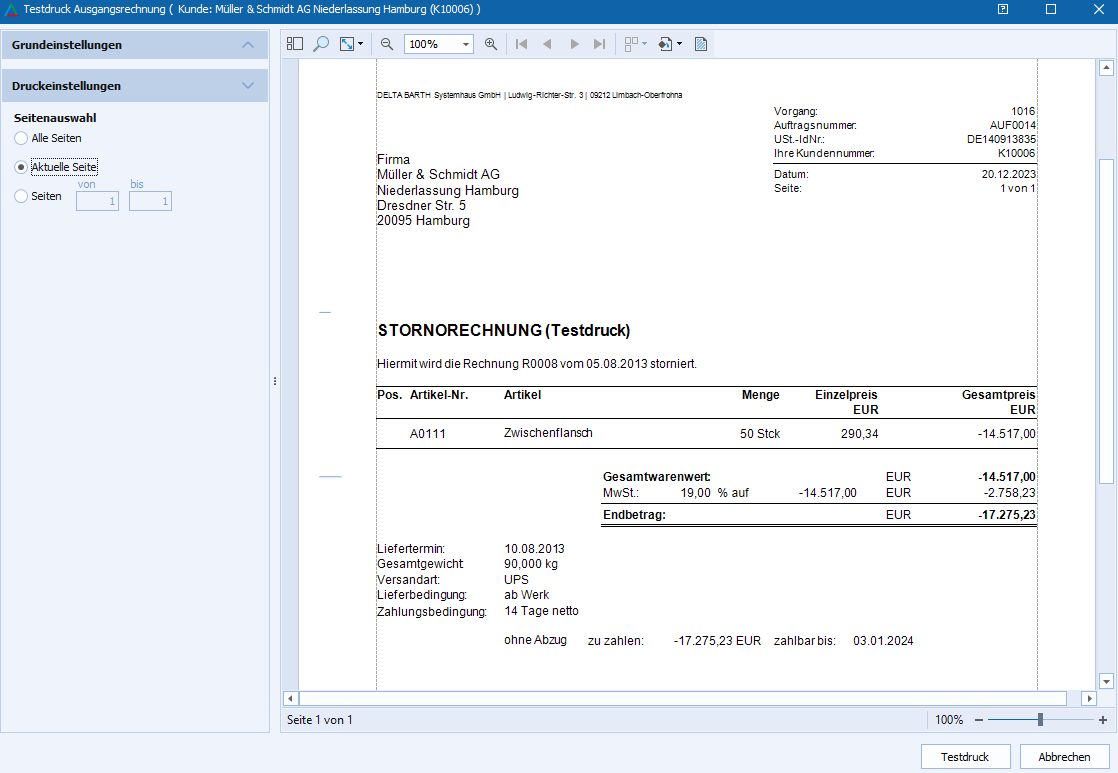The width and height of the screenshot is (1118, 773).
Task: Click the zoom slider handle at bottom right
Action: click(x=1041, y=720)
